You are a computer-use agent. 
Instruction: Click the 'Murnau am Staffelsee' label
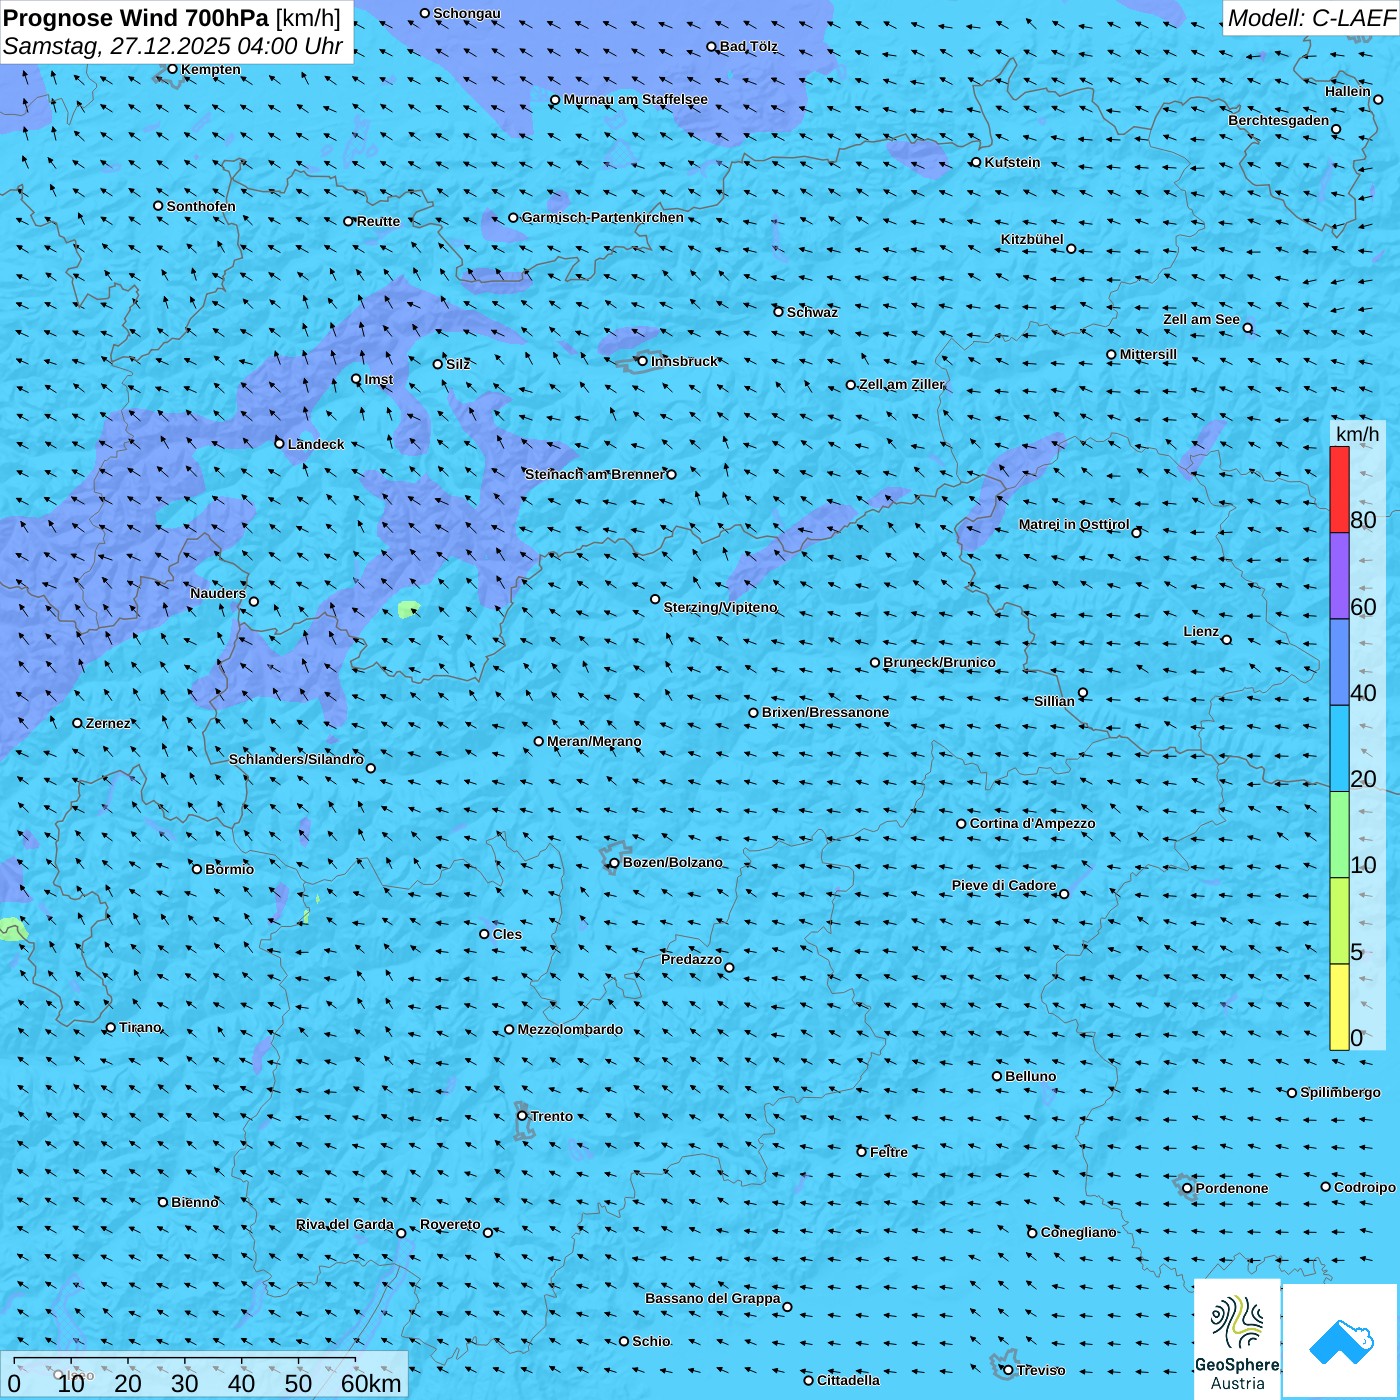pyautogui.click(x=635, y=99)
